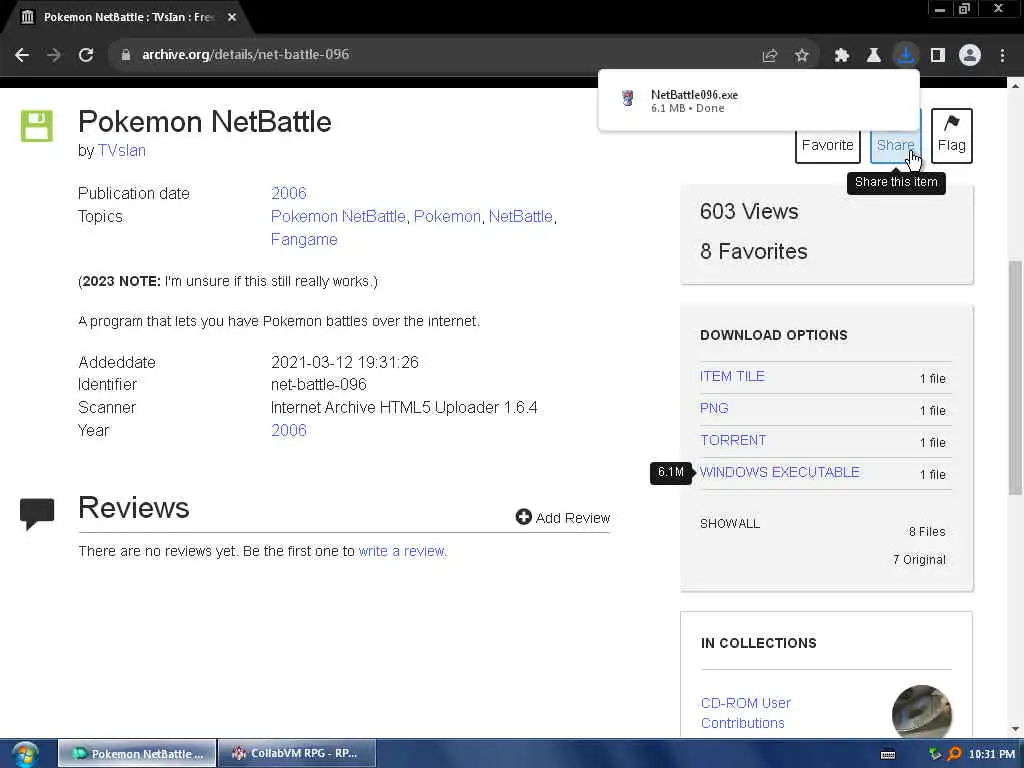Toggle the browser side panel
Screen dimensions: 1024x768
(x=938, y=56)
